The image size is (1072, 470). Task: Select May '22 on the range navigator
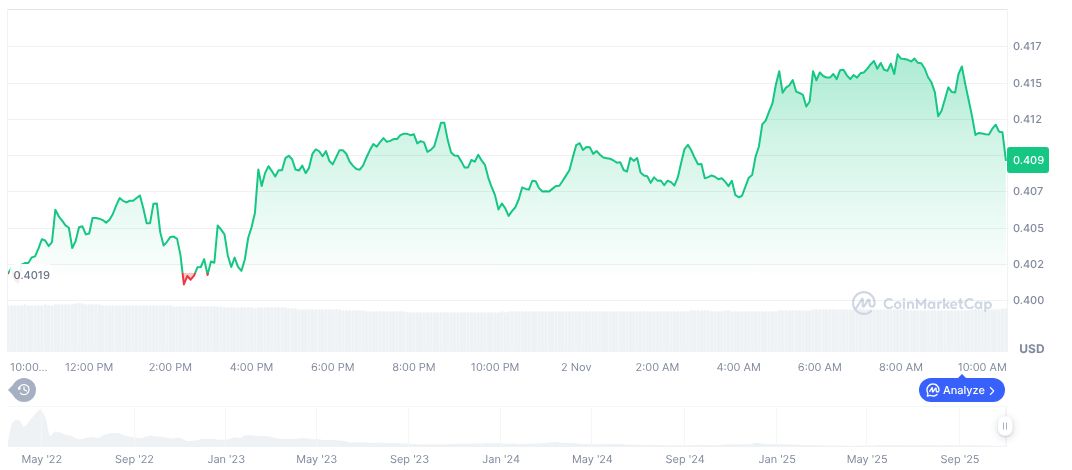pos(41,459)
